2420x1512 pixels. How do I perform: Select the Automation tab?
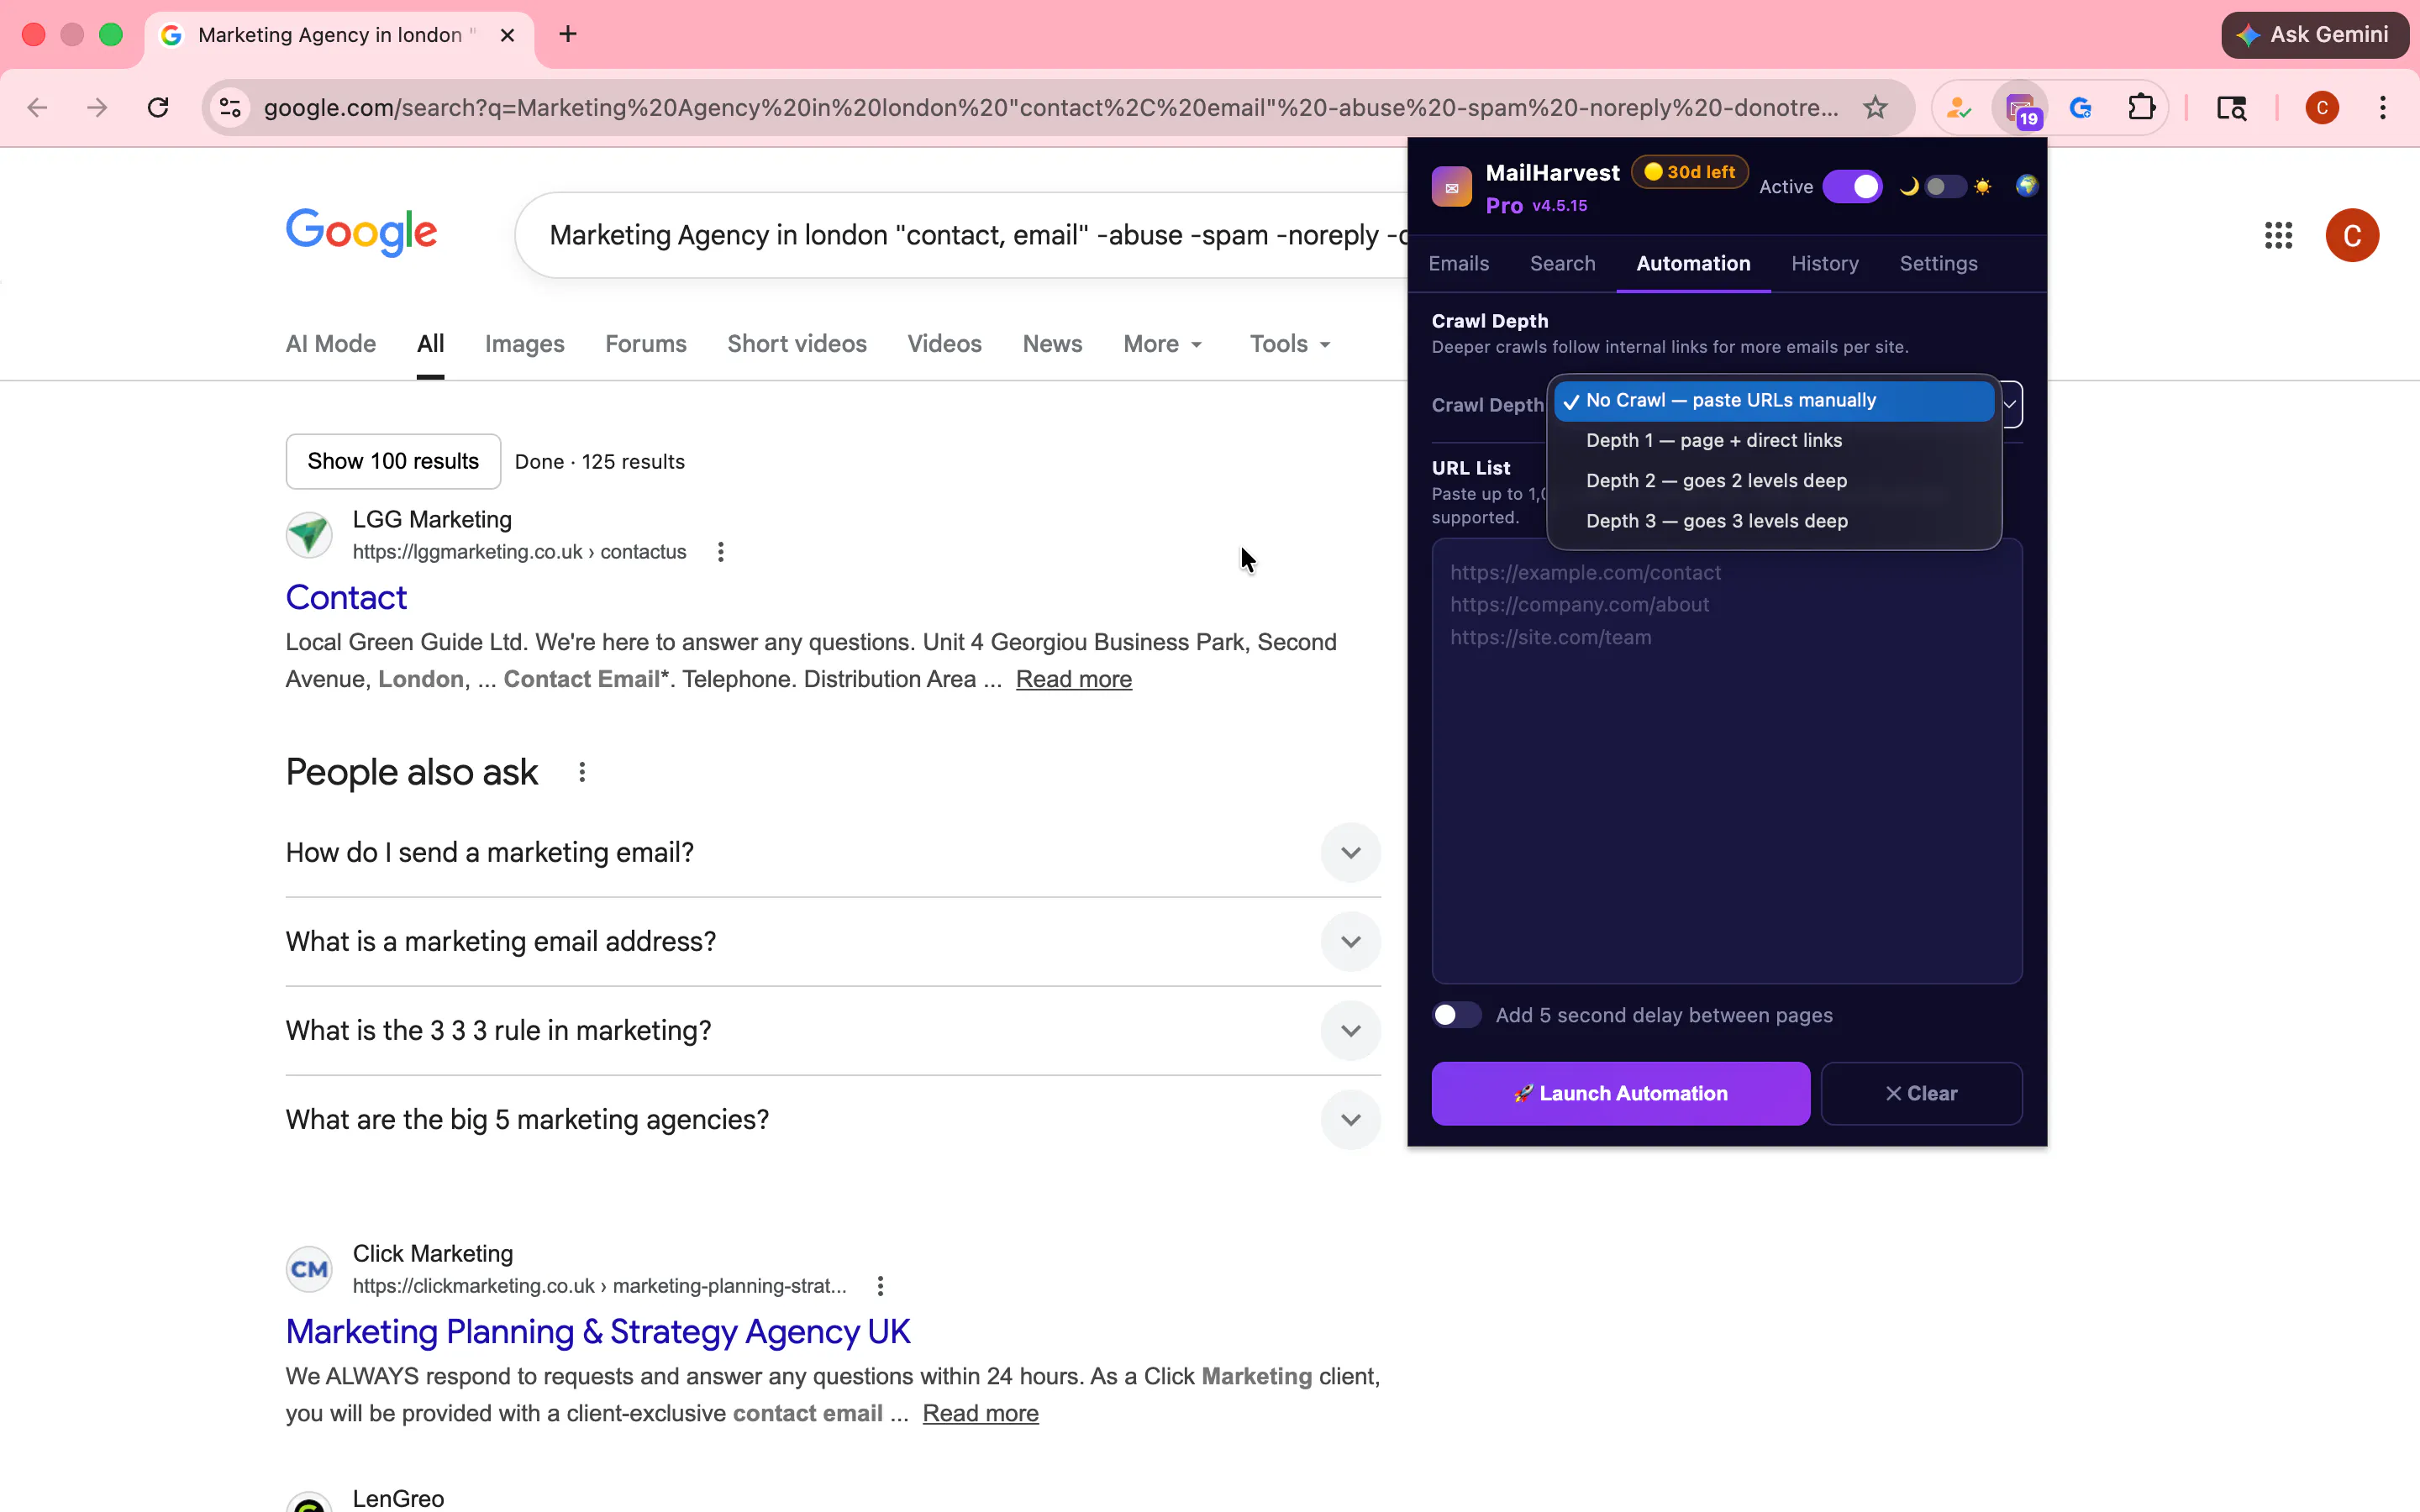click(x=1693, y=264)
